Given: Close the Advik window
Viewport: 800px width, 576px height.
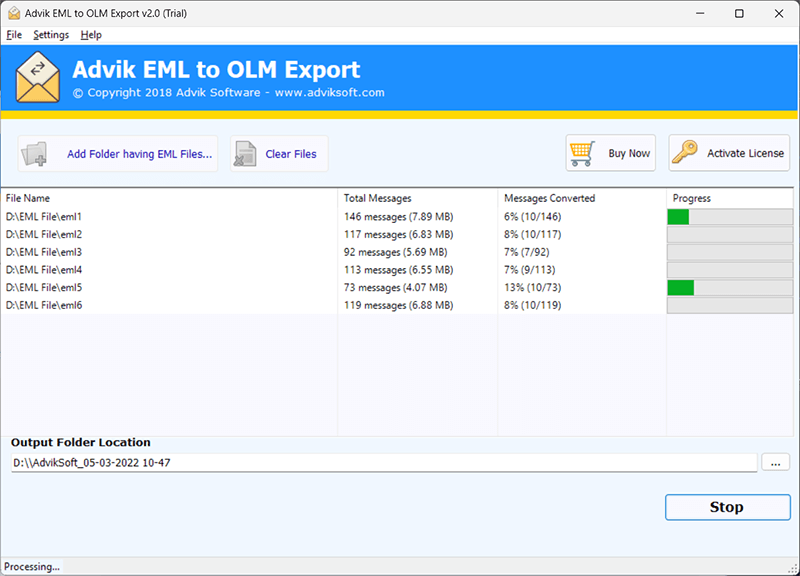Looking at the screenshot, I should pyautogui.click(x=779, y=13).
